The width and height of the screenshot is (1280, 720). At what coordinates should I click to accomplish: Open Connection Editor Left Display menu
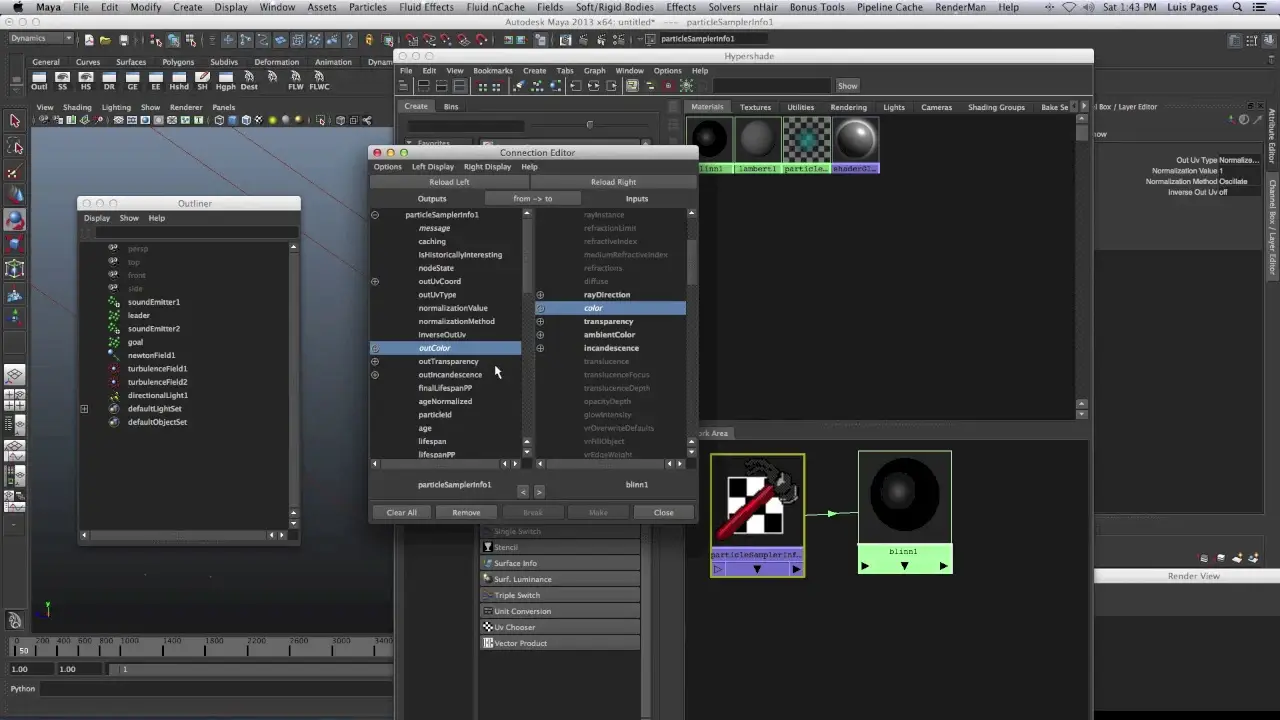[432, 167]
